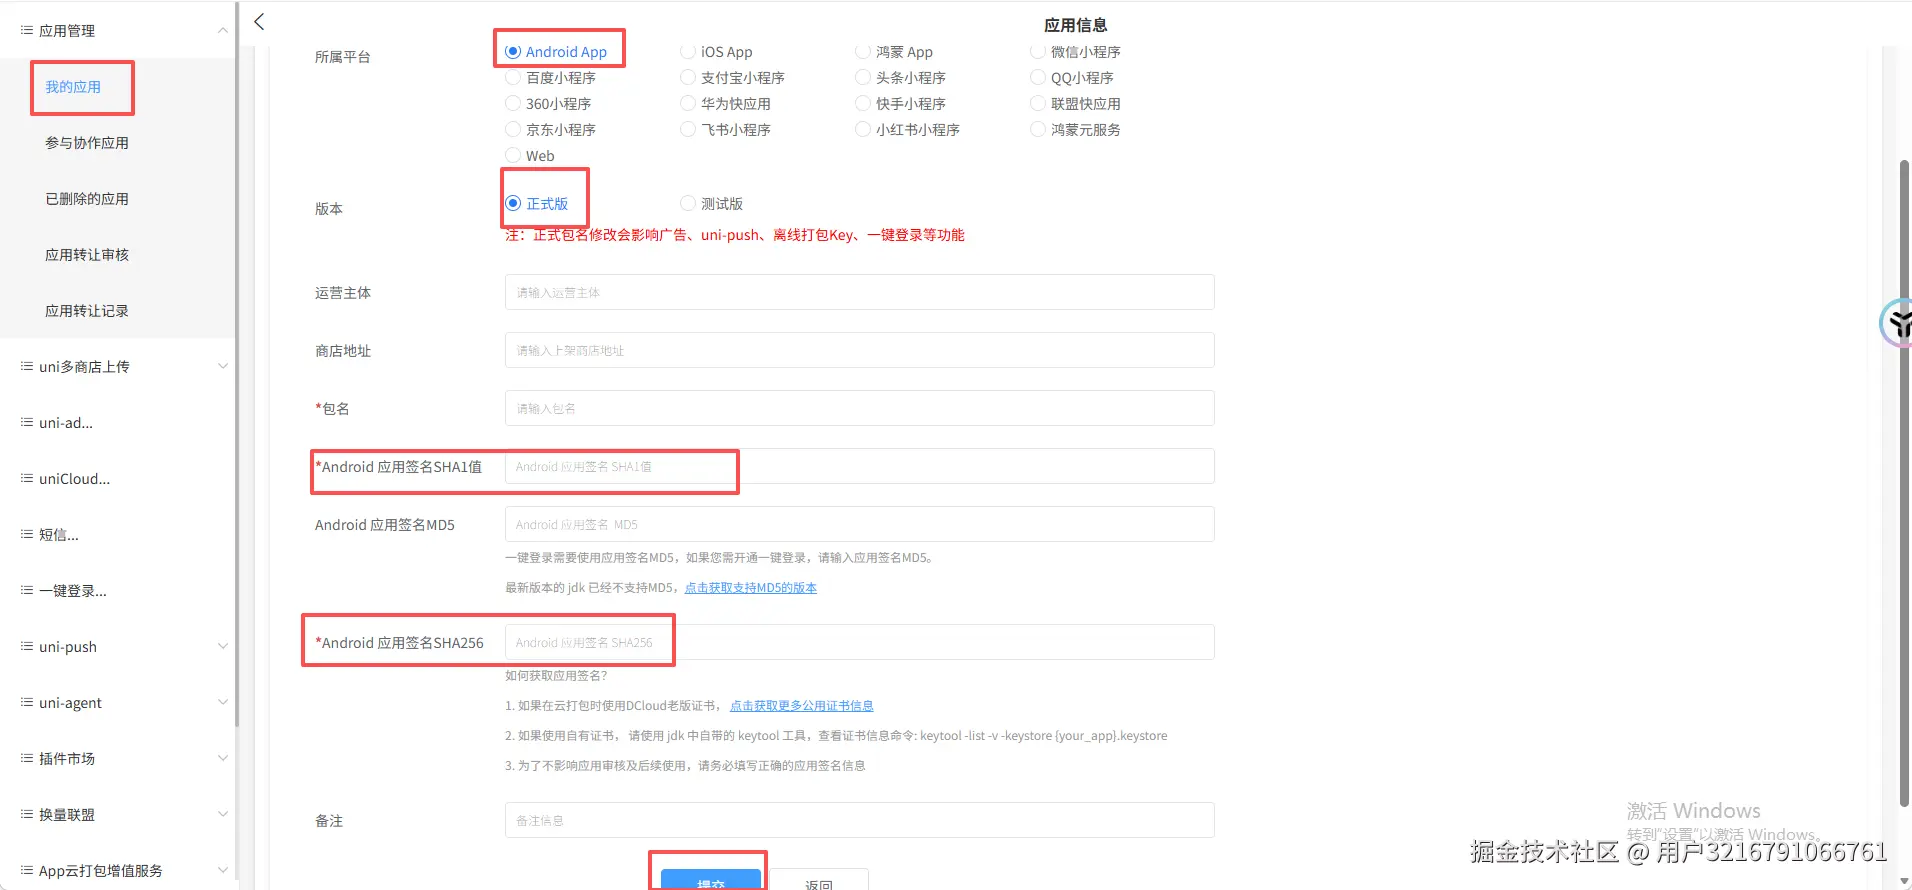This screenshot has height=890, width=1912.
Task: Select the 快手小程序 radio button
Action: 863,104
